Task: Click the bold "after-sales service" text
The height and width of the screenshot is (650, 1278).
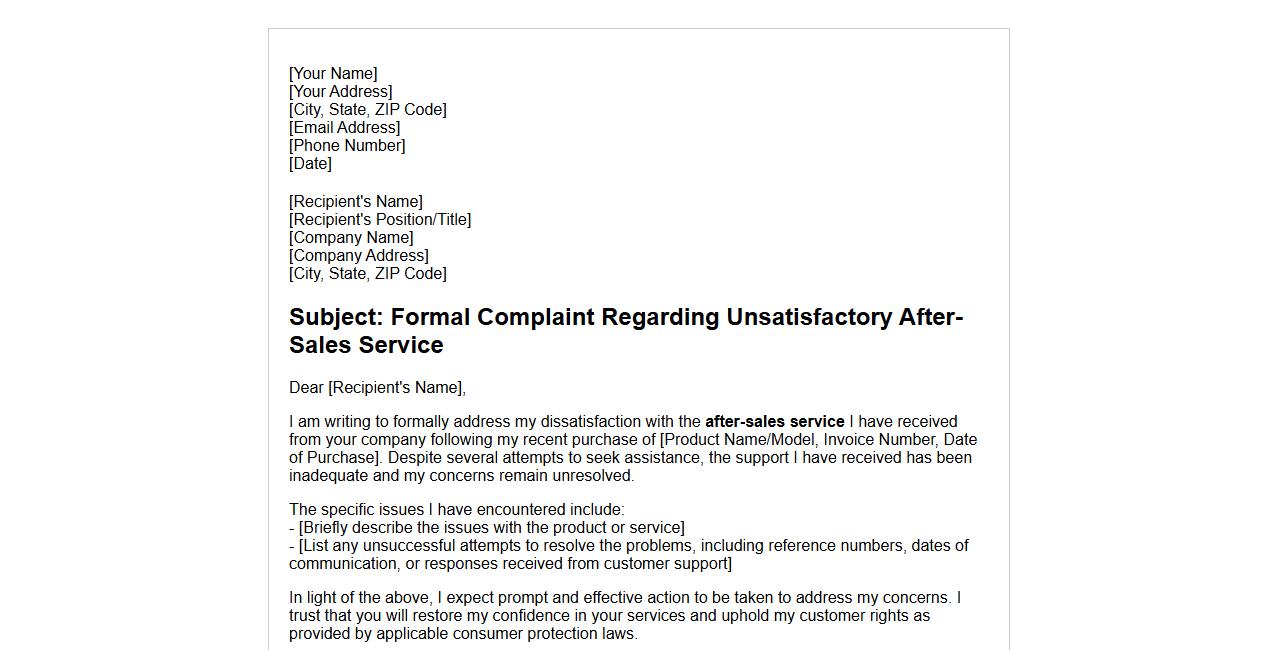Action: [774, 422]
